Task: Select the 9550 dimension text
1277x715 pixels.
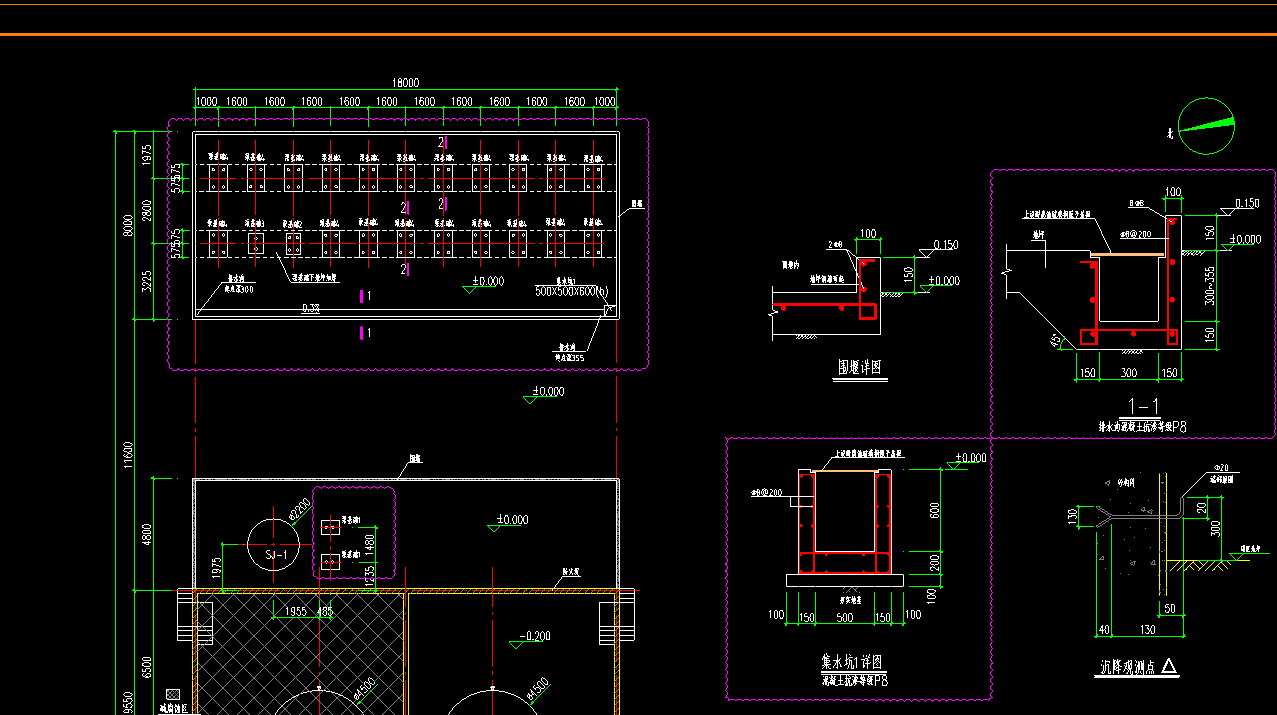Action: tap(127, 703)
